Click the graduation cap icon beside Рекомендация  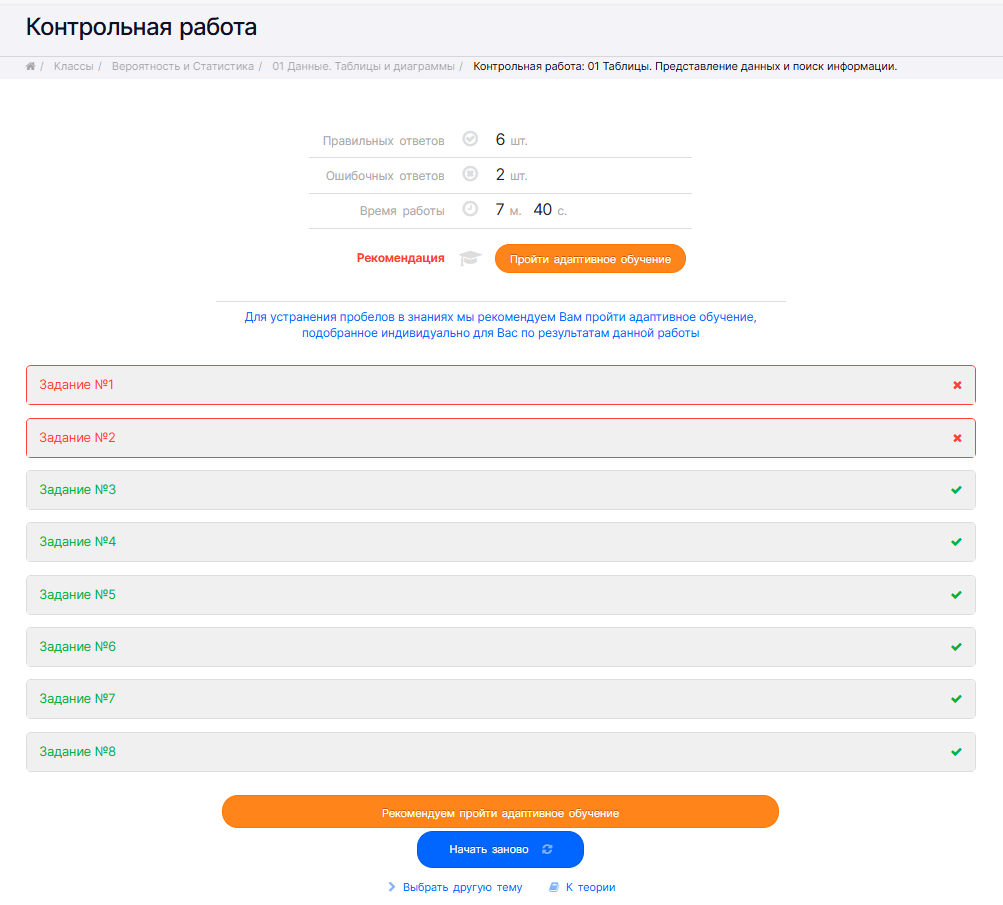[x=470, y=258]
